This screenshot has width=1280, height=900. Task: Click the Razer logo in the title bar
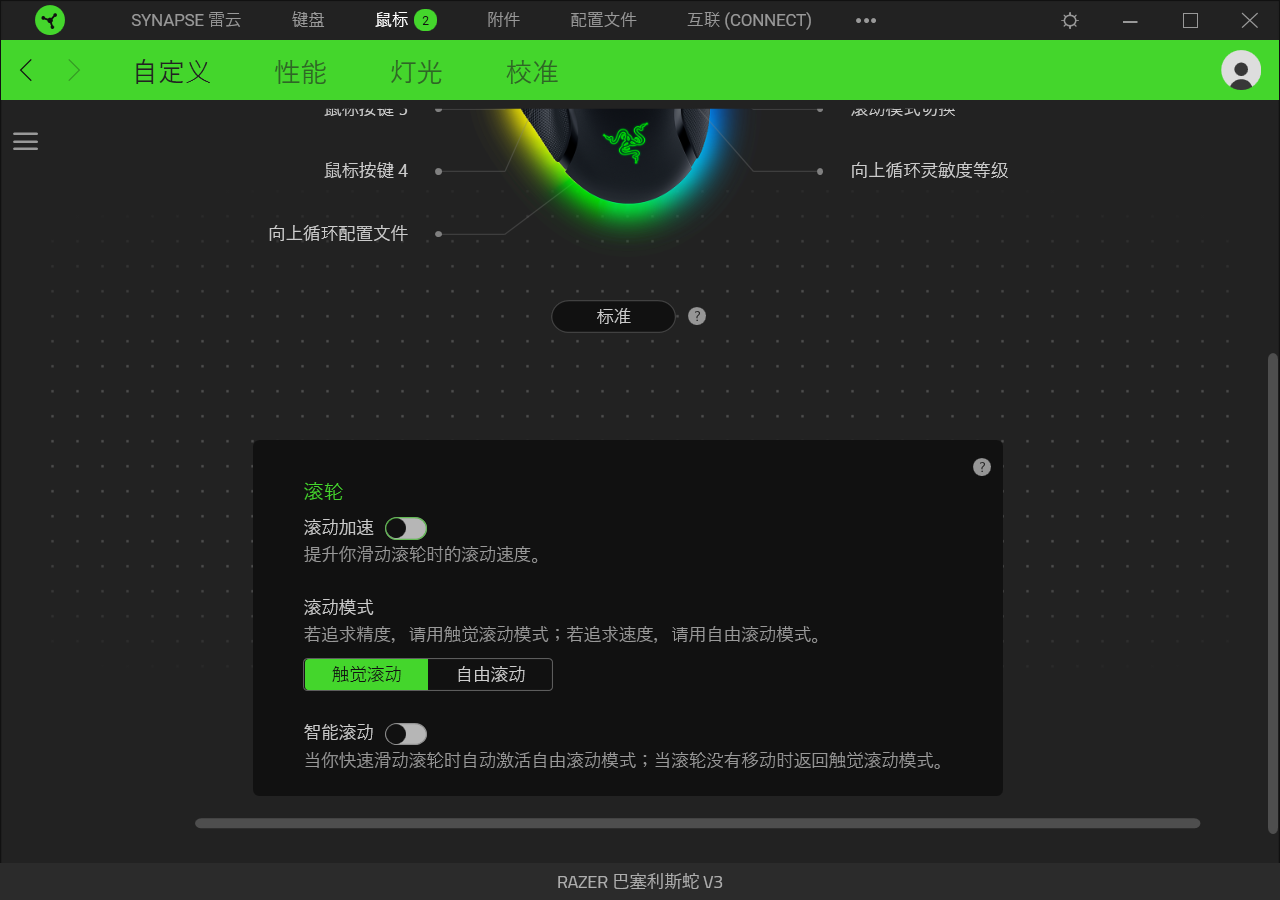pos(50,20)
